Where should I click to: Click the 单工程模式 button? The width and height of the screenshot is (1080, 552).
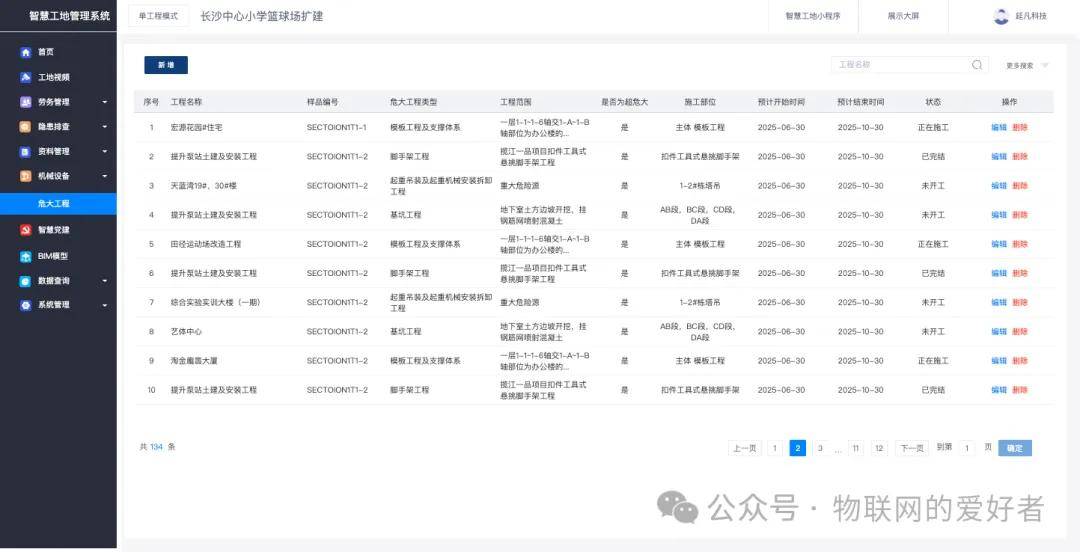(x=158, y=16)
